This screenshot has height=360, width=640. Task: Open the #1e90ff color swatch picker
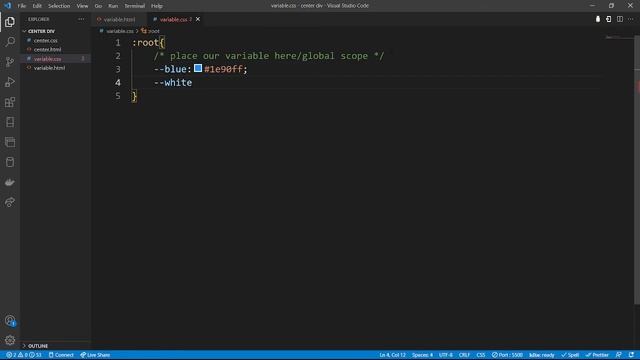click(198, 68)
